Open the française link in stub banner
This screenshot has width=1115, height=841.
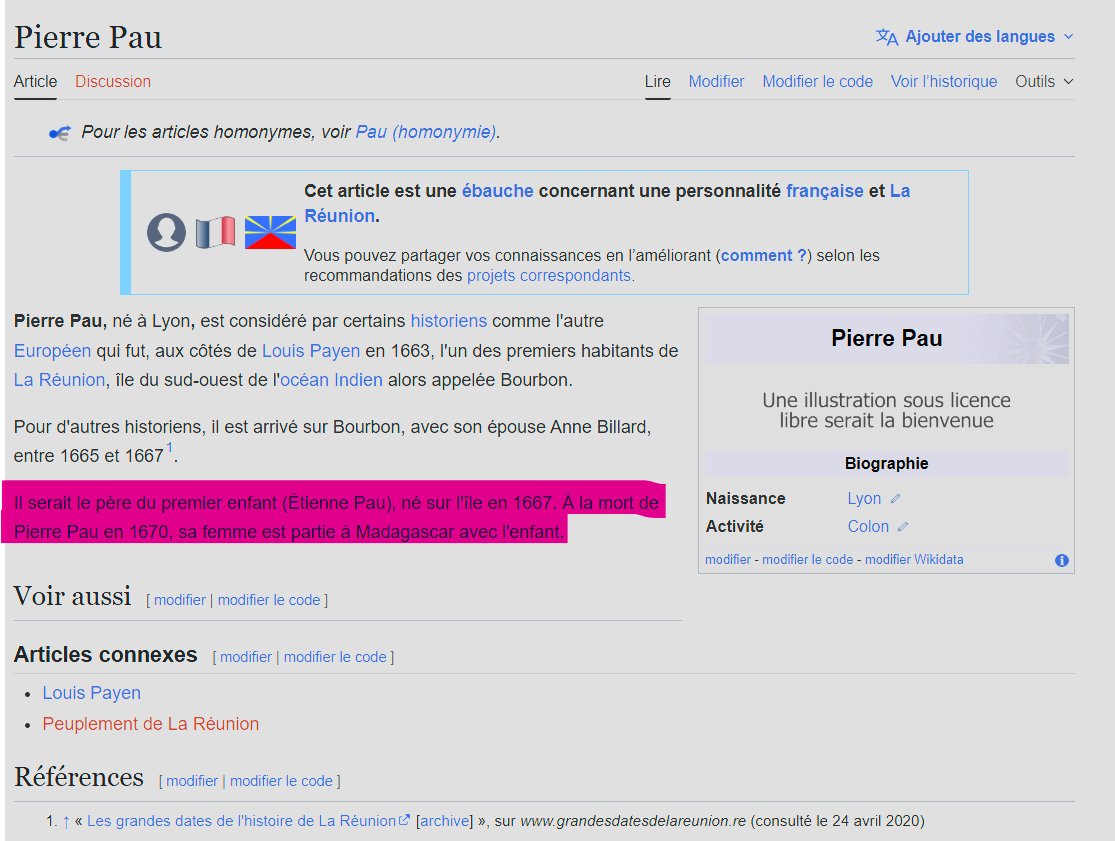click(824, 191)
